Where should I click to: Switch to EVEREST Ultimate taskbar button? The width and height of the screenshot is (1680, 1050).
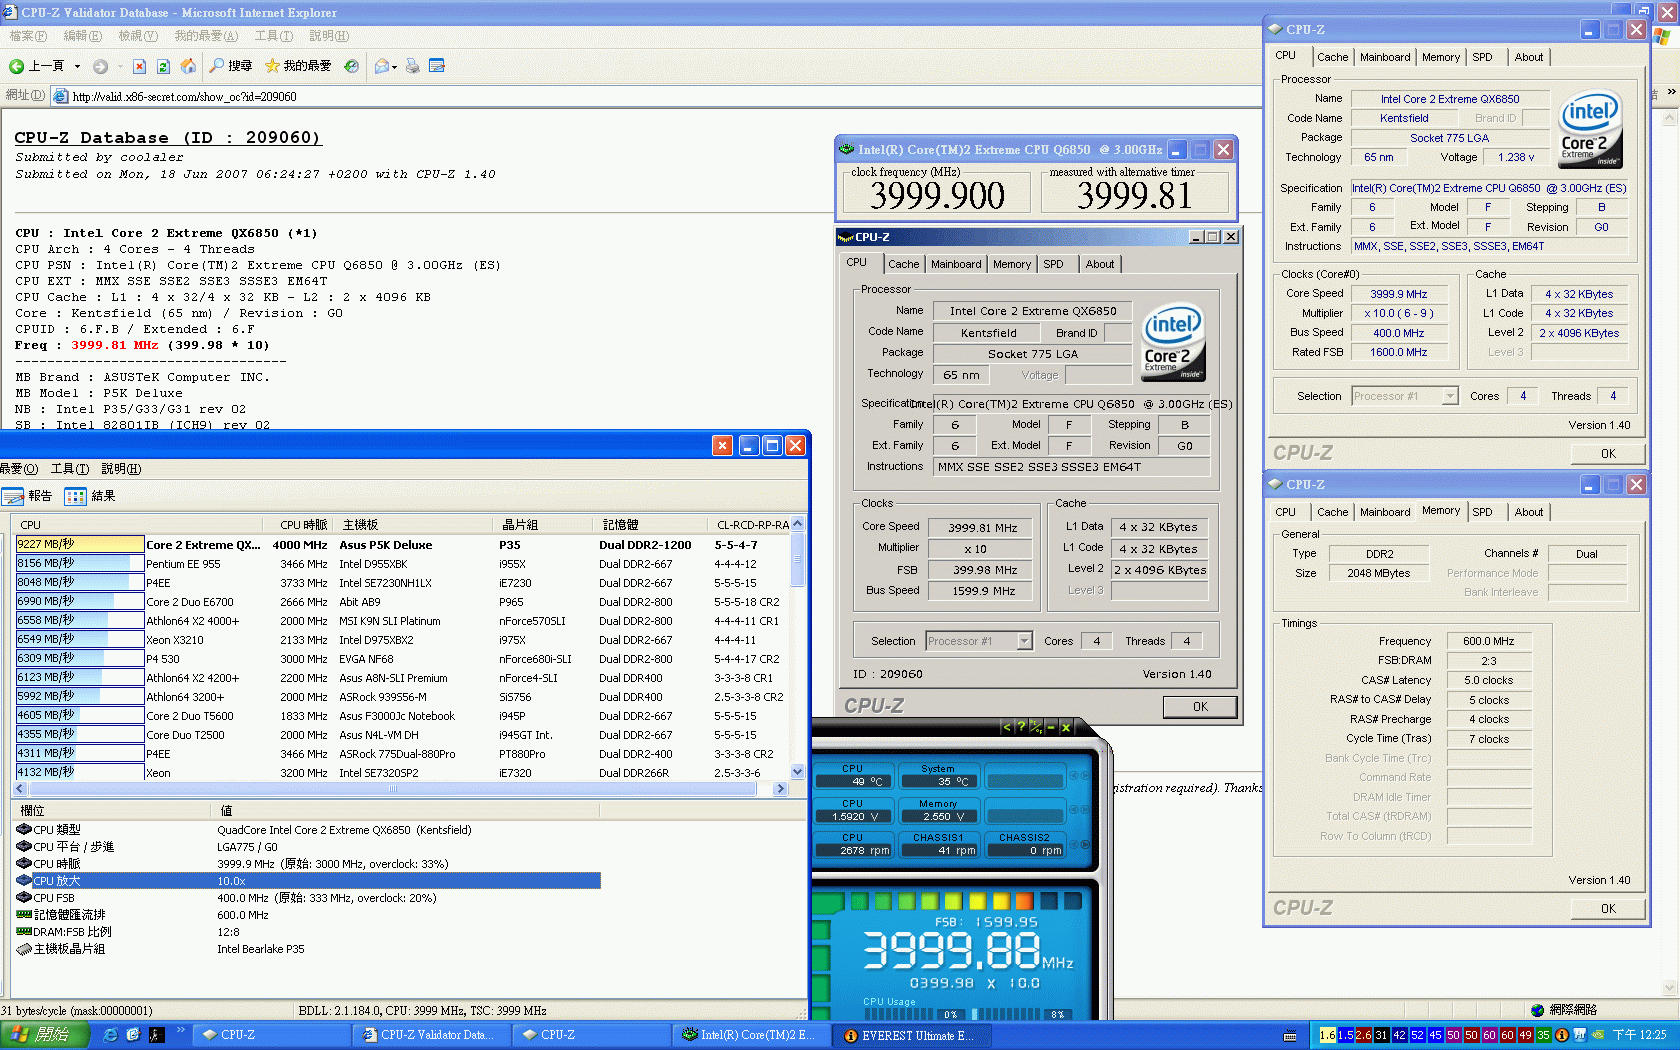pos(912,1035)
